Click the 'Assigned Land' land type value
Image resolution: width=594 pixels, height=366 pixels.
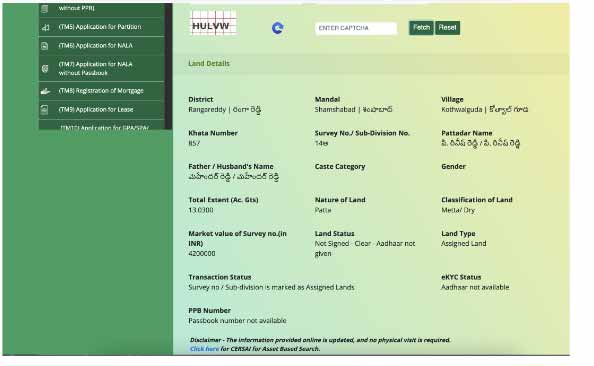pos(464,244)
